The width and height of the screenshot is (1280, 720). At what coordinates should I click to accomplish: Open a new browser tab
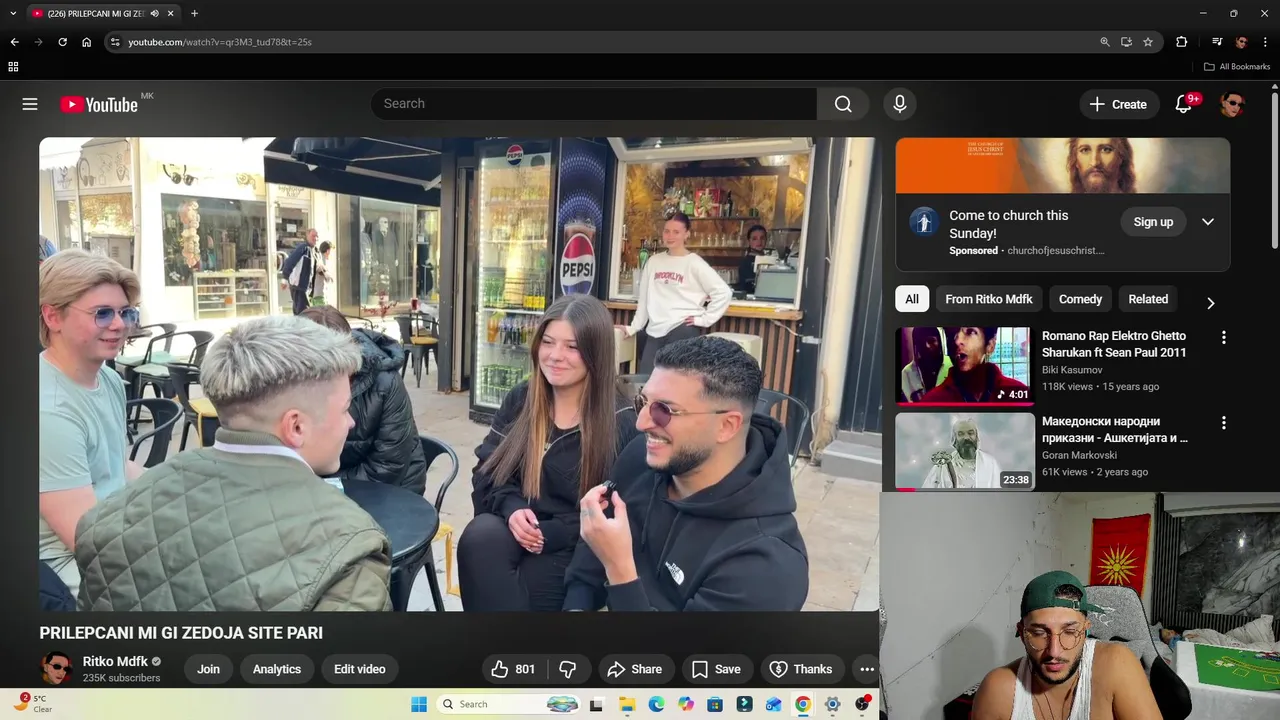pyautogui.click(x=194, y=14)
